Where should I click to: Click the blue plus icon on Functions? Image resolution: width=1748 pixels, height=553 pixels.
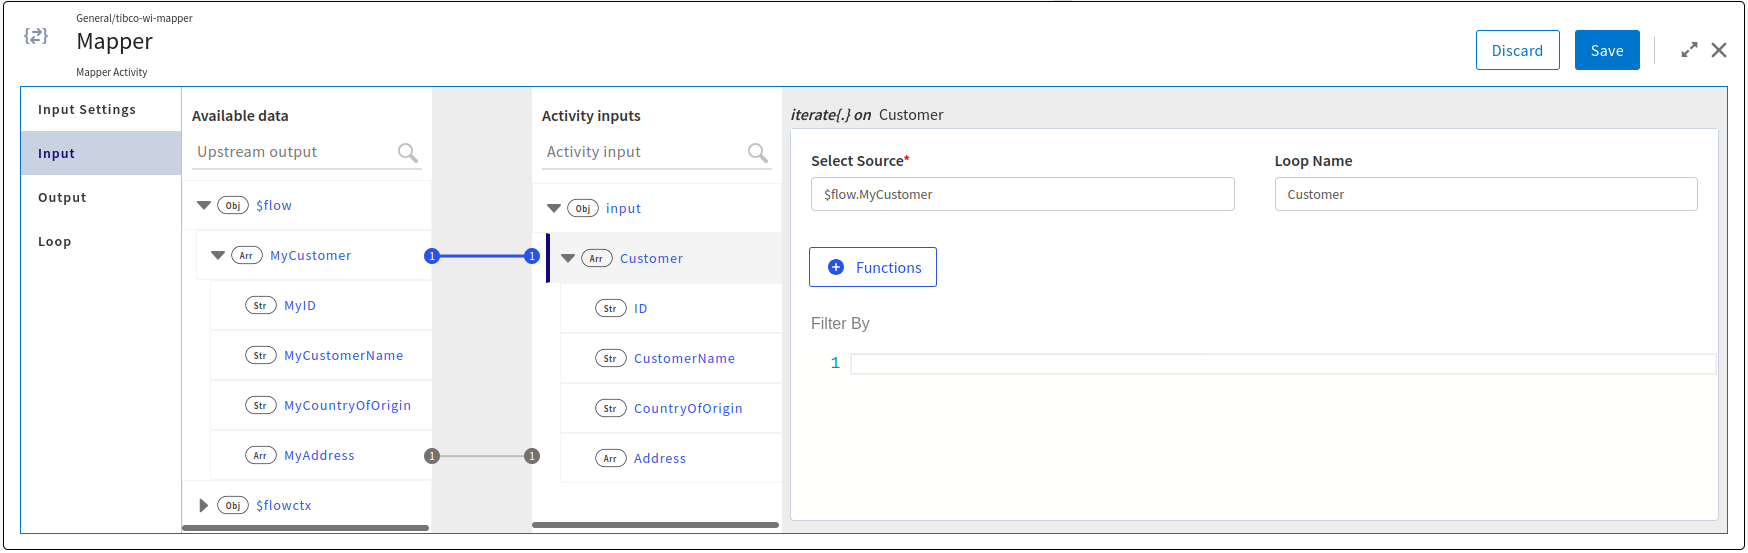click(836, 267)
